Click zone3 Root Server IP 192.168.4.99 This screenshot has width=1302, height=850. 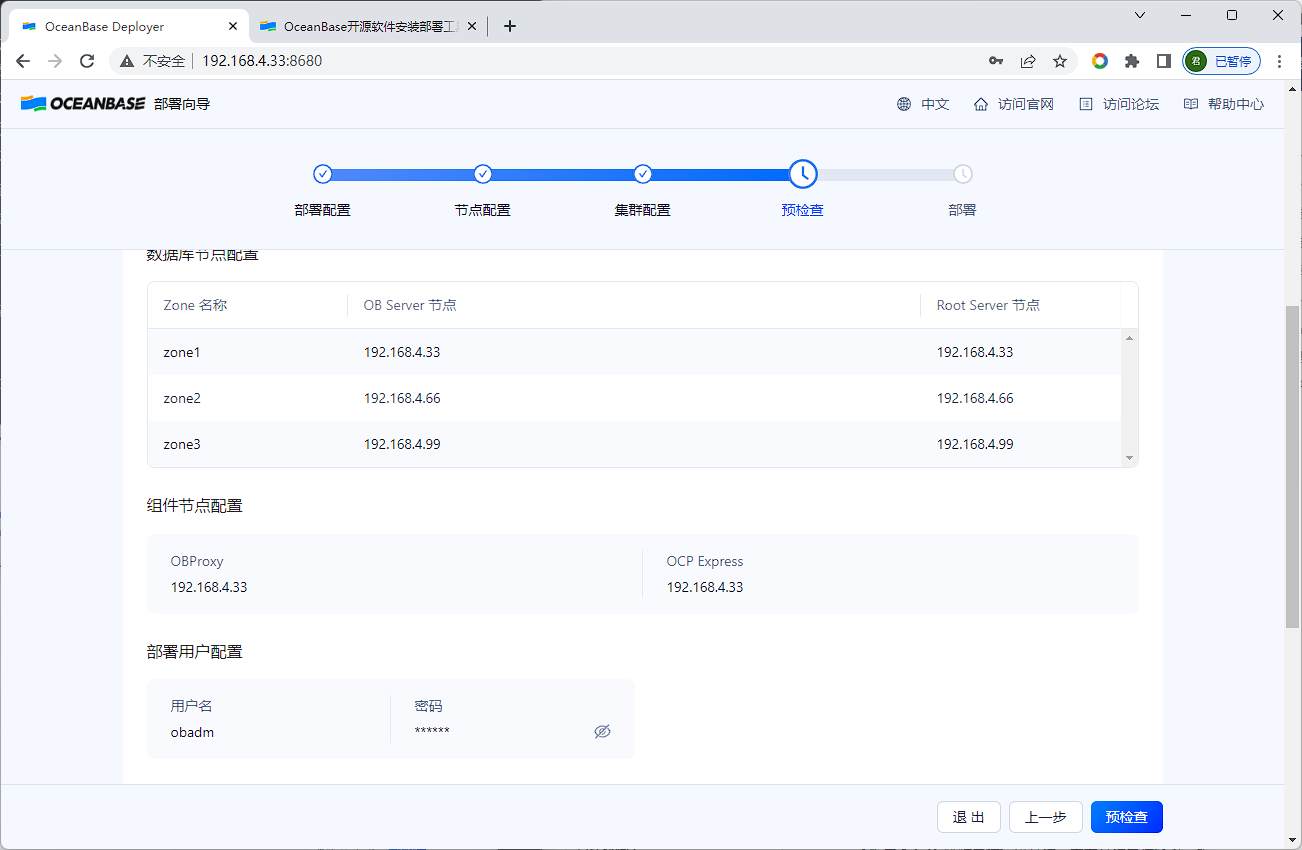(x=975, y=444)
